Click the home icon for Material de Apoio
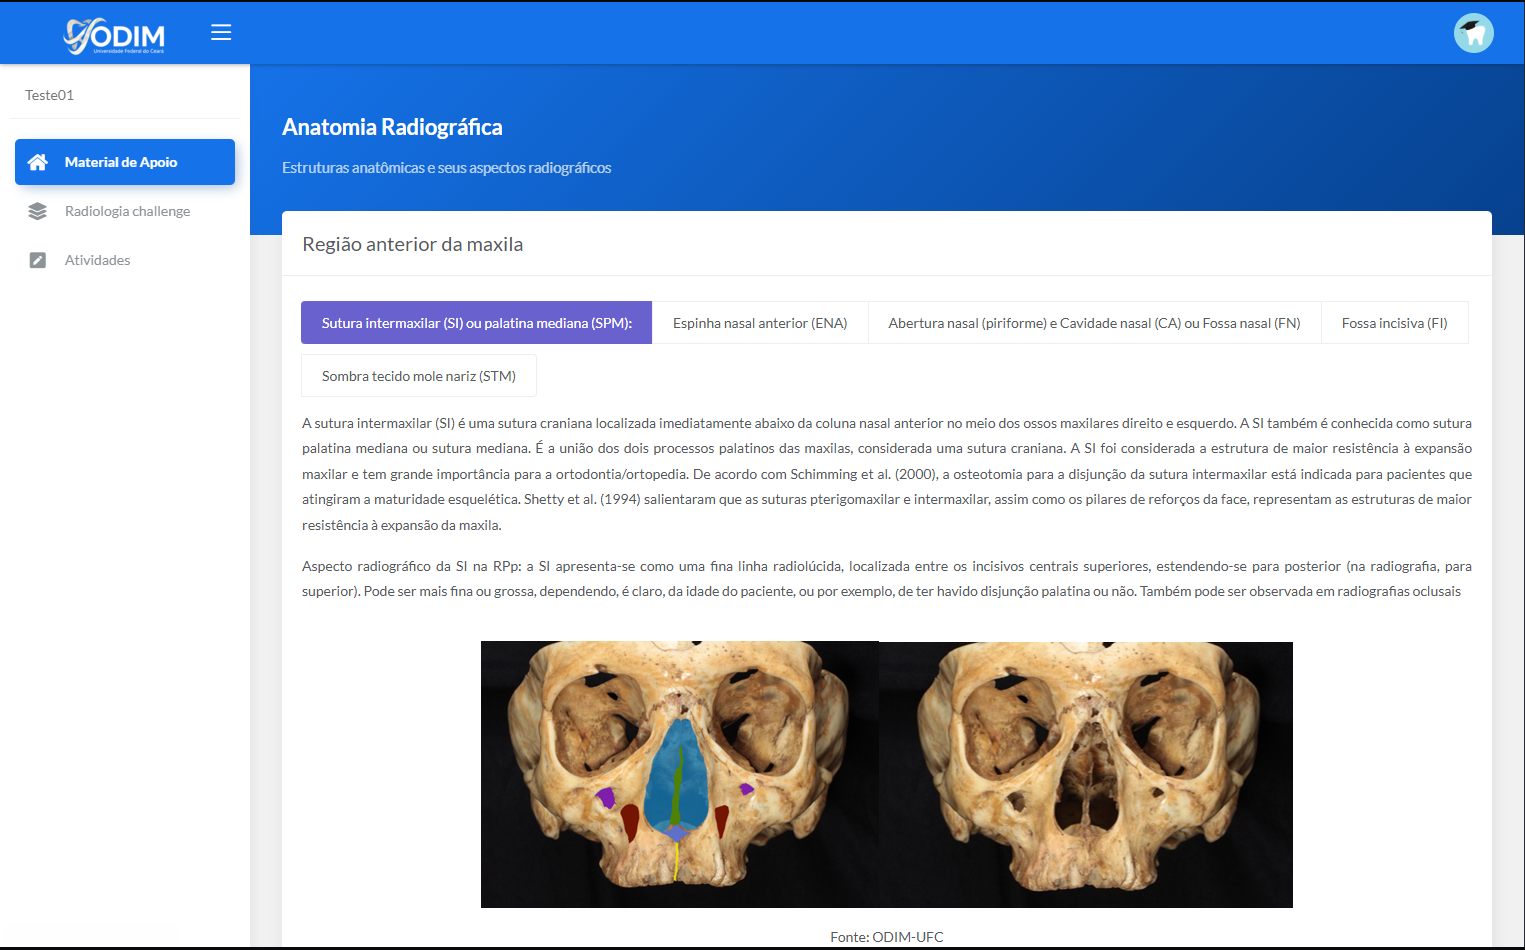The width and height of the screenshot is (1525, 950). pyautogui.click(x=38, y=162)
